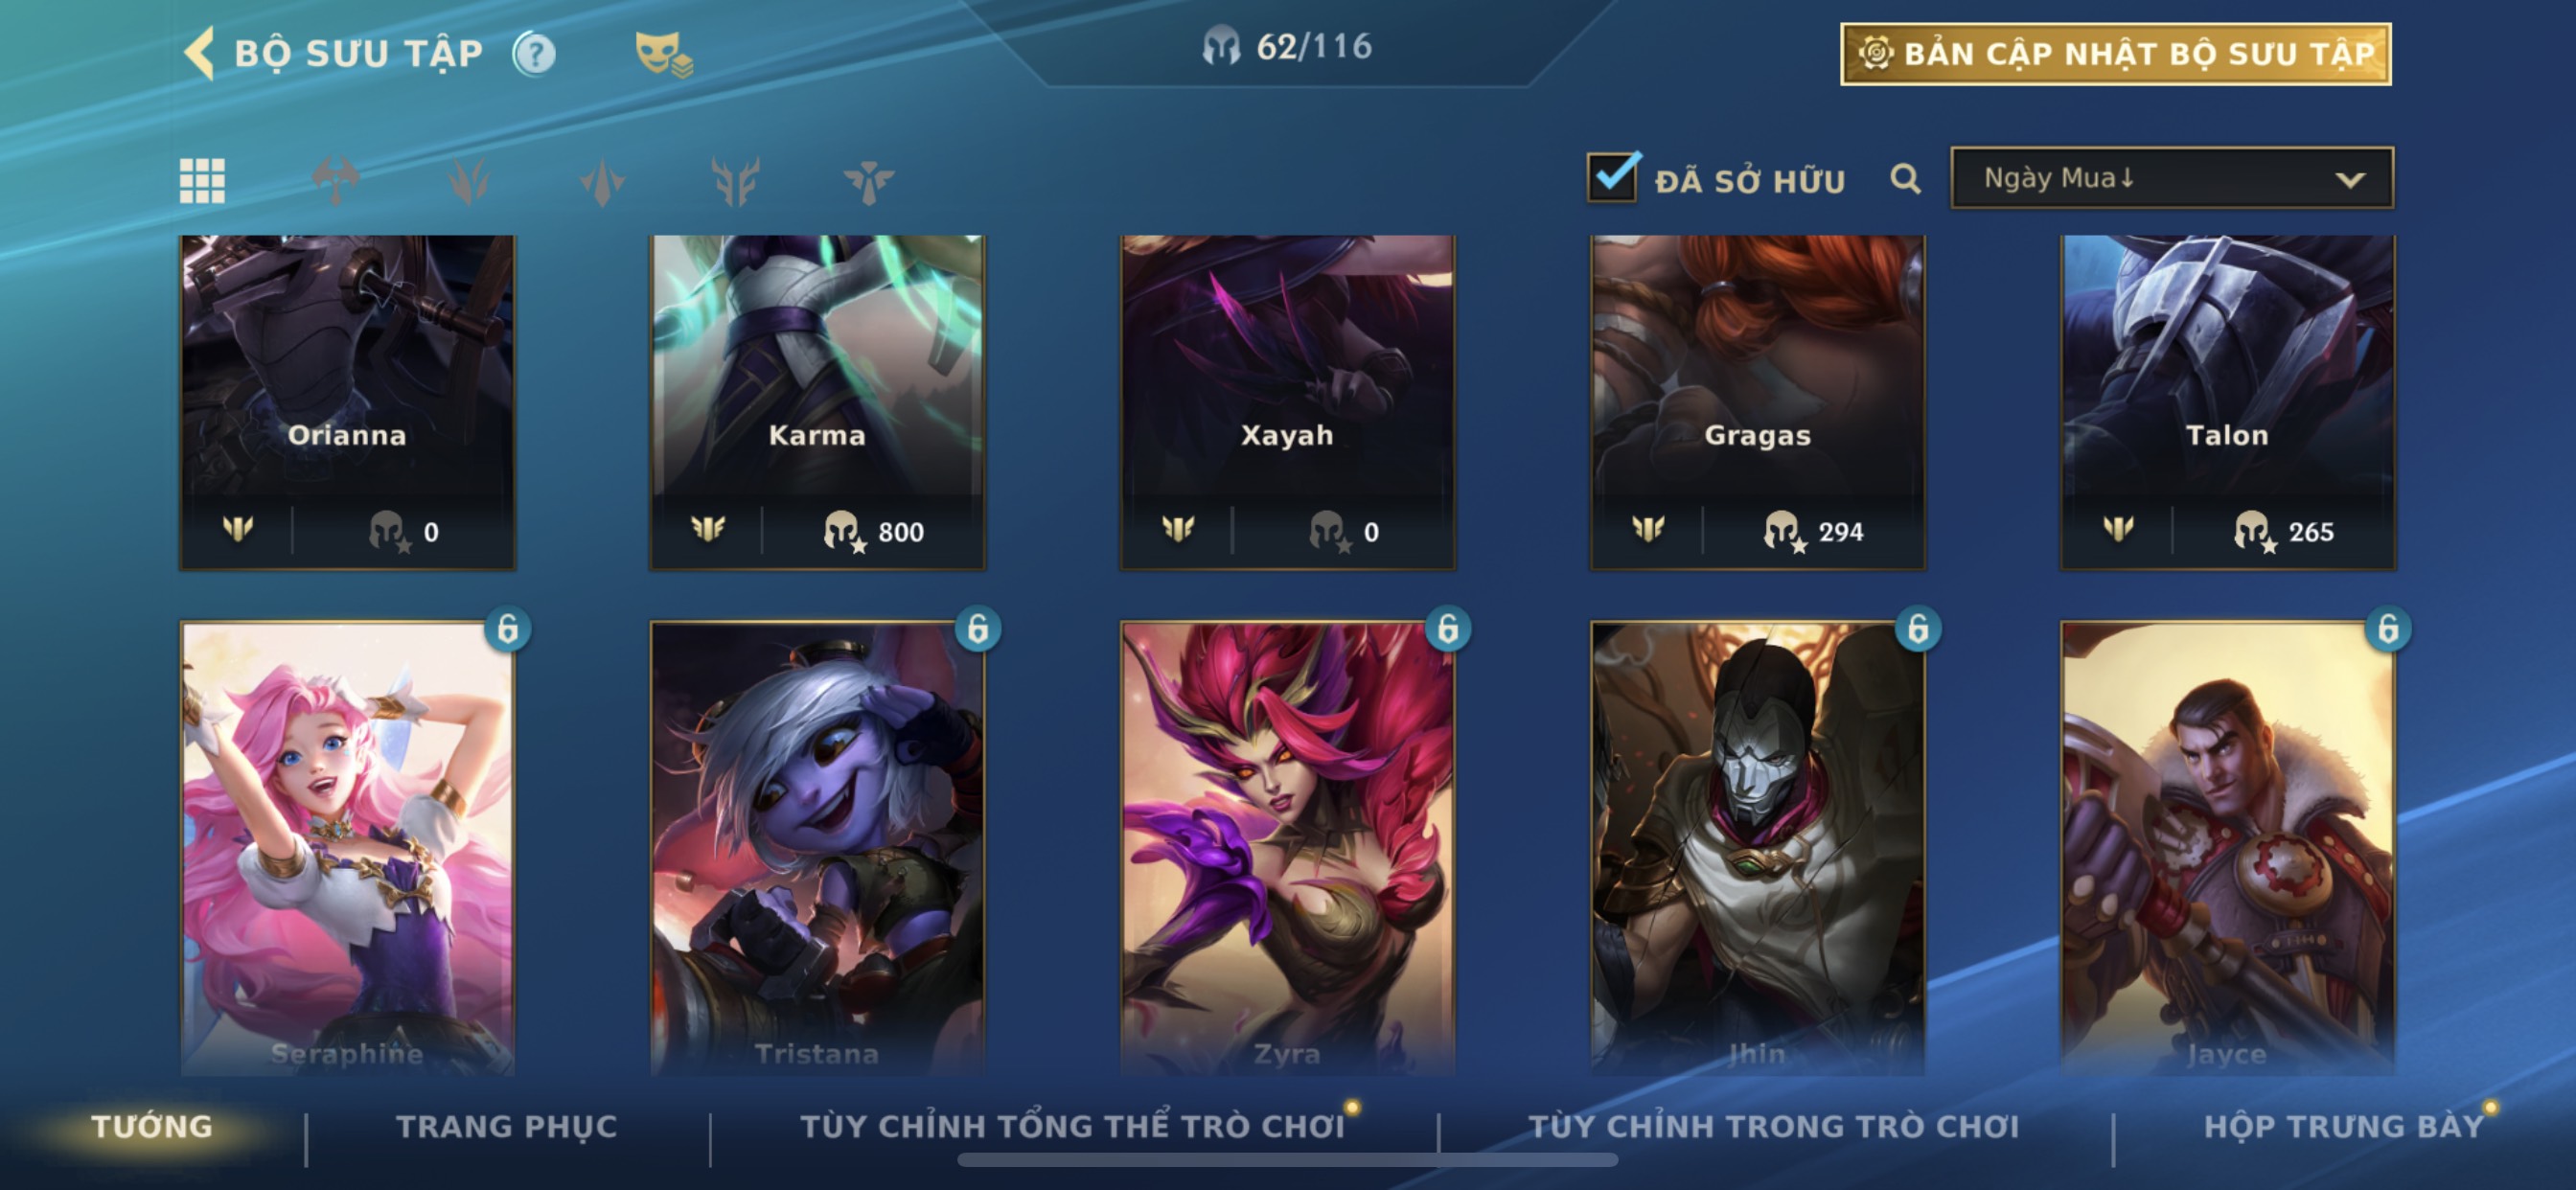Select the Karma champion card

point(817,402)
